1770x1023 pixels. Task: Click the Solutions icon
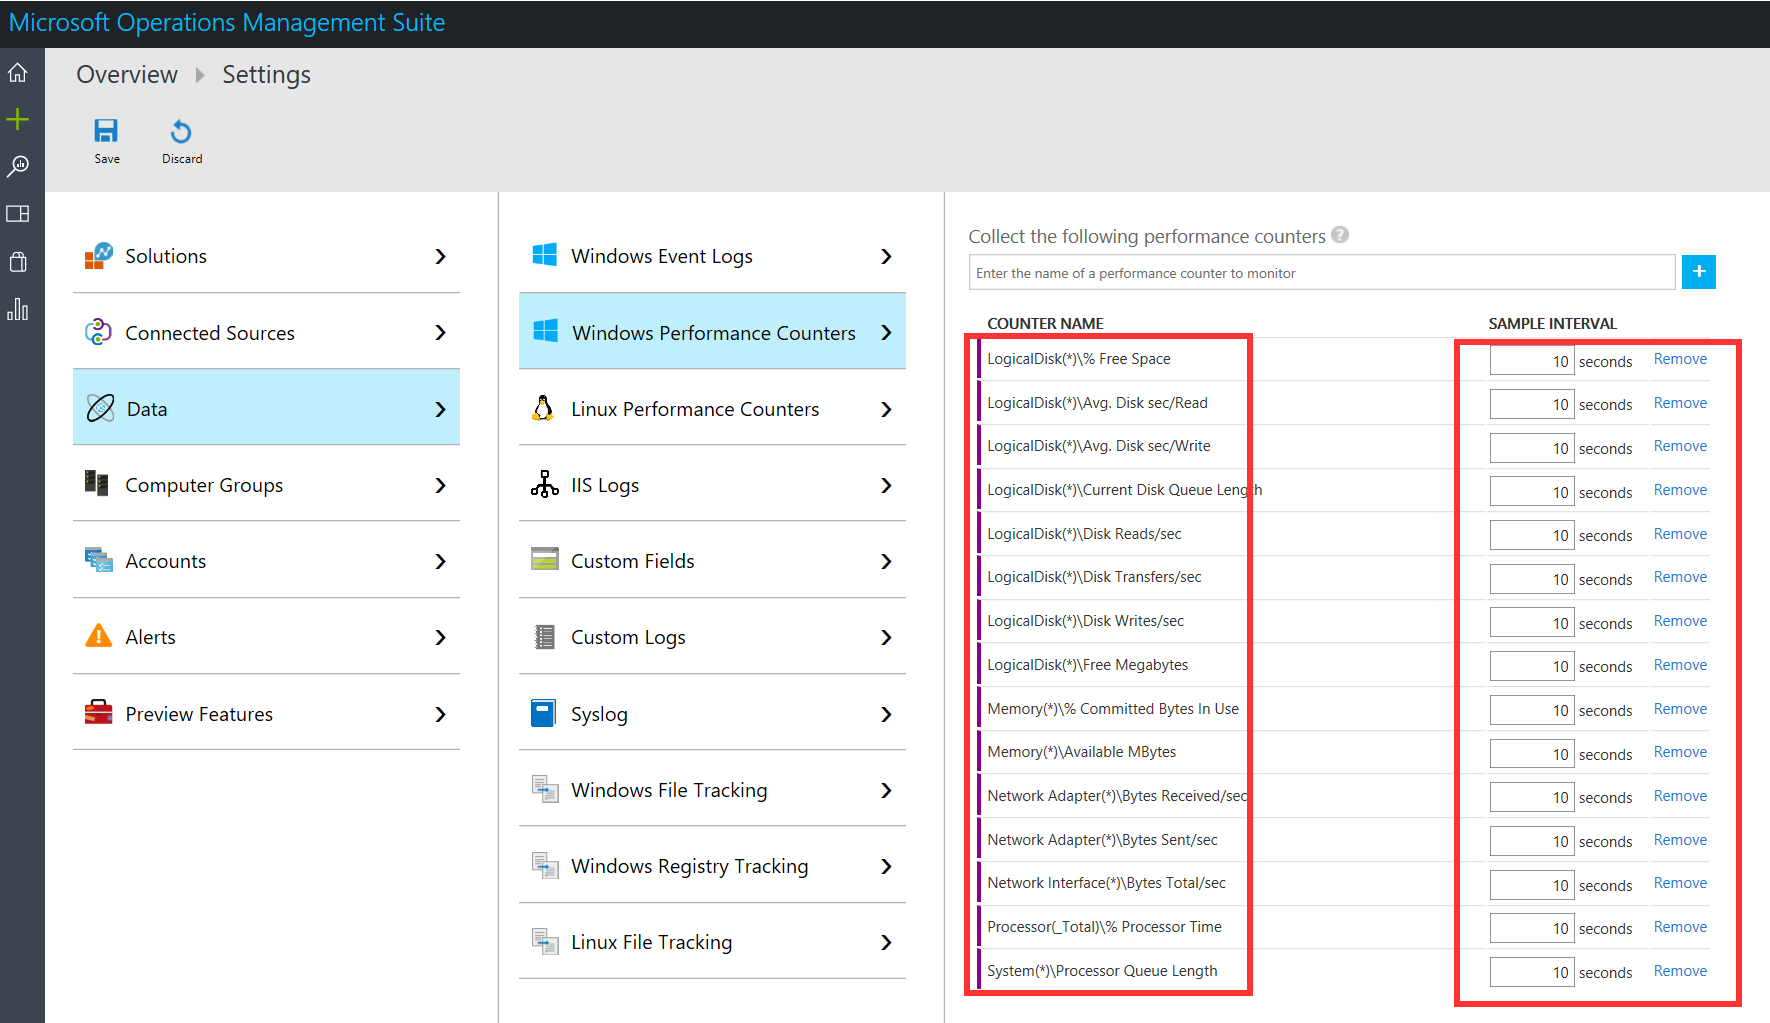pos(98,256)
